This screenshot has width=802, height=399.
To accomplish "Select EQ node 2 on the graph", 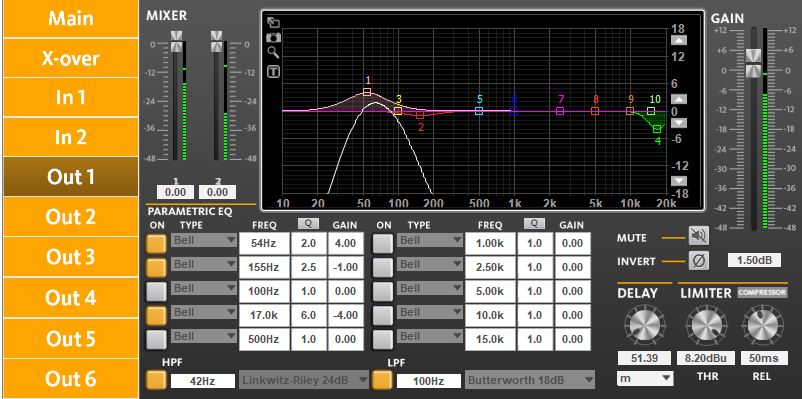I will tap(420, 115).
